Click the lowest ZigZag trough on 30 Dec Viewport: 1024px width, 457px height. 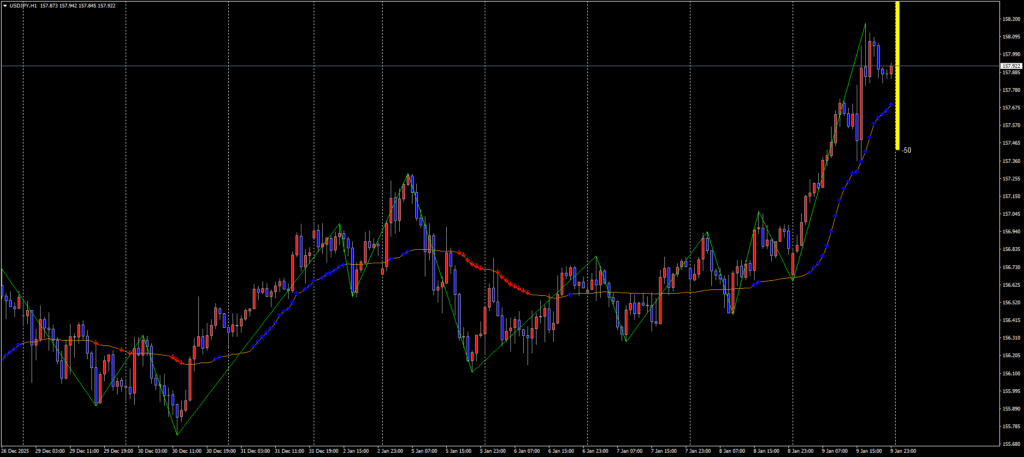tap(177, 434)
